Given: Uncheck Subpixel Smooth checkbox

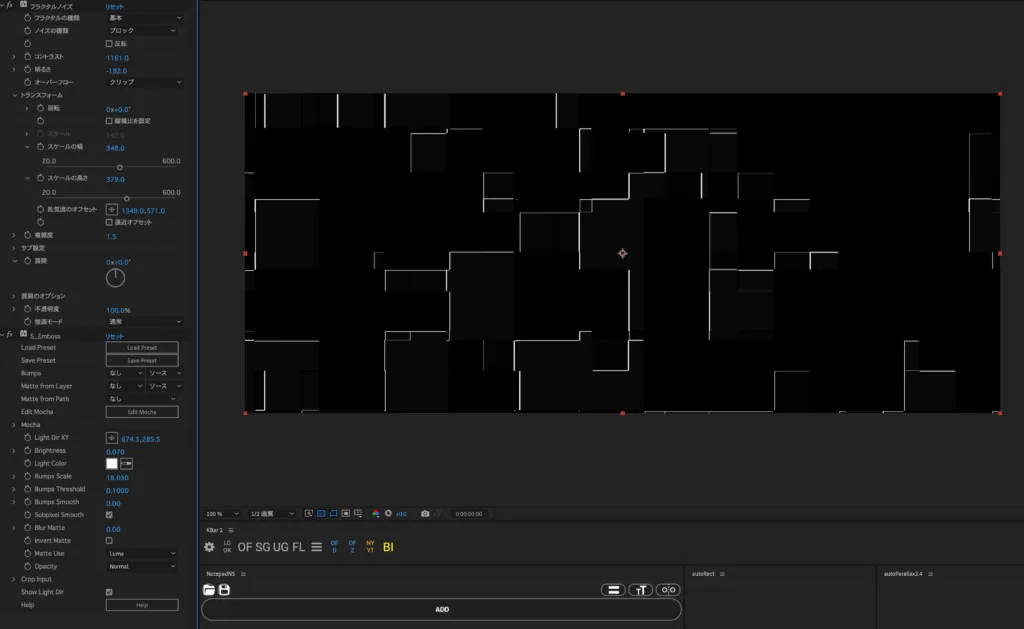Looking at the screenshot, I should point(109,515).
